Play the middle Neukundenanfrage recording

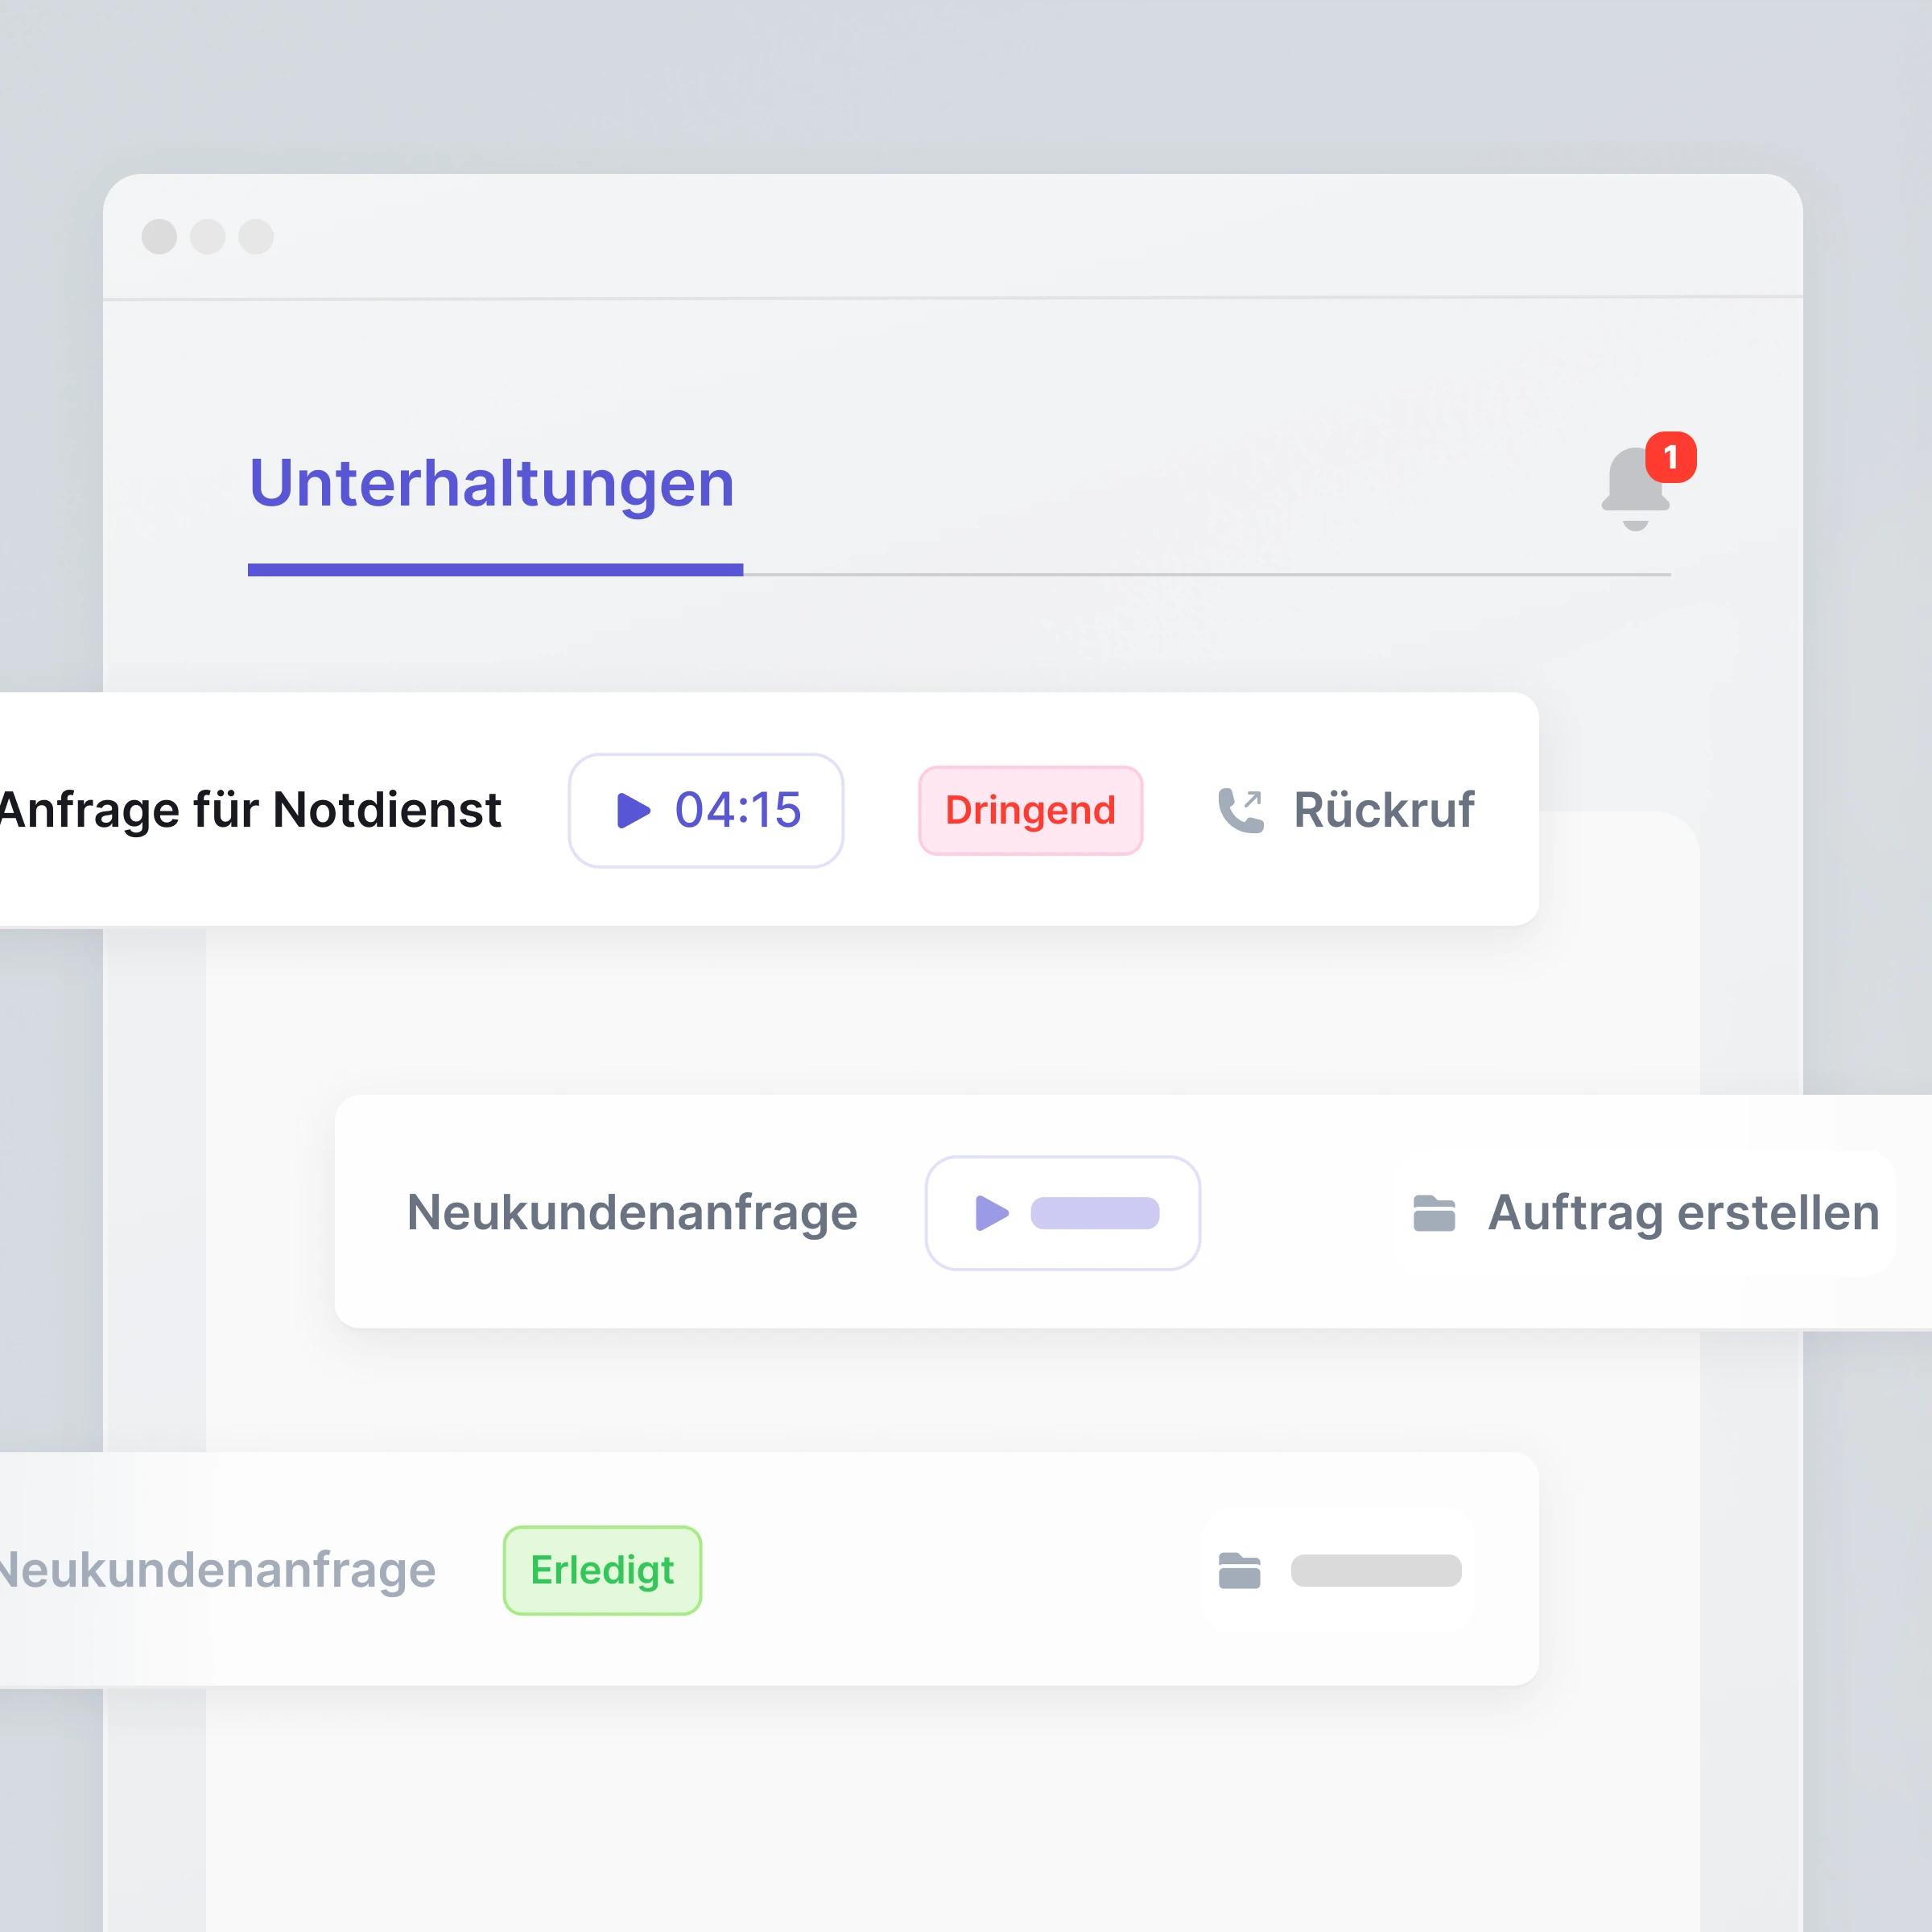coord(1062,1213)
